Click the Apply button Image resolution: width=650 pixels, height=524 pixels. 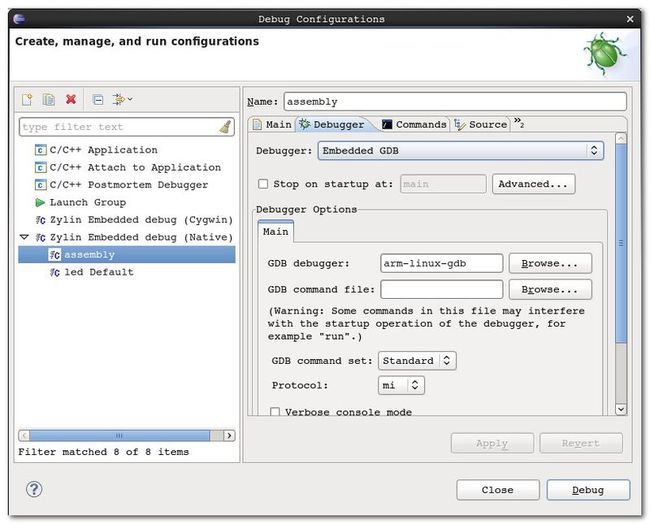click(x=492, y=443)
